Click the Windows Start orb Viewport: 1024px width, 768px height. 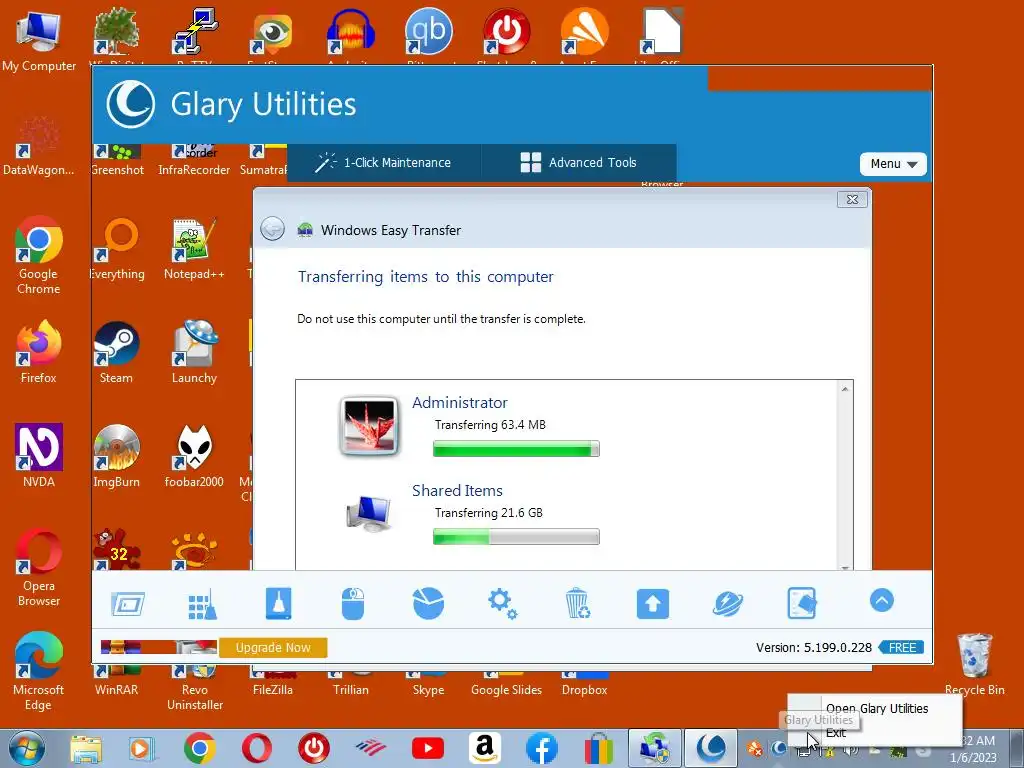[26, 748]
